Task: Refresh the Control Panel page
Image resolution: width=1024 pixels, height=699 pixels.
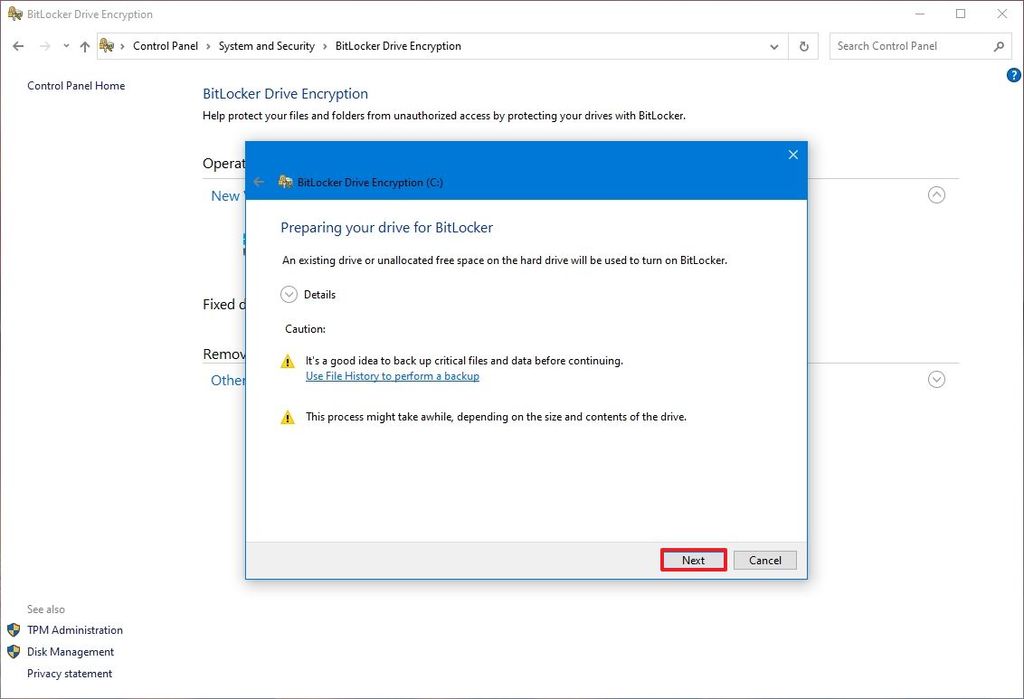Action: click(803, 46)
